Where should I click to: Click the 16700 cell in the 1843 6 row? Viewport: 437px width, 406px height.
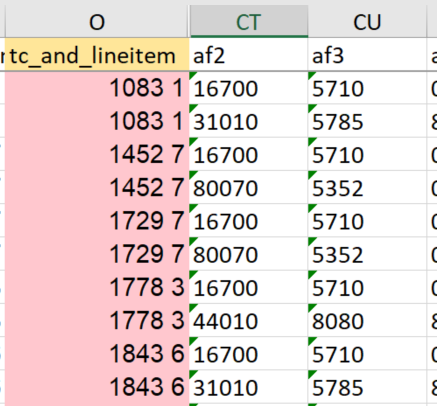[x=248, y=354]
